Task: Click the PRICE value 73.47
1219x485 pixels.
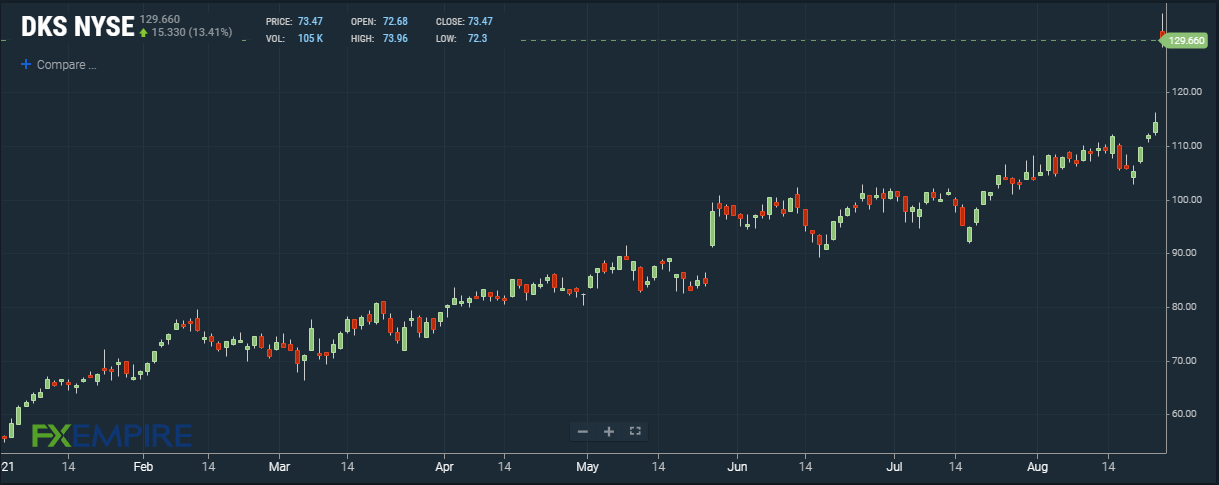Action: tap(309, 21)
